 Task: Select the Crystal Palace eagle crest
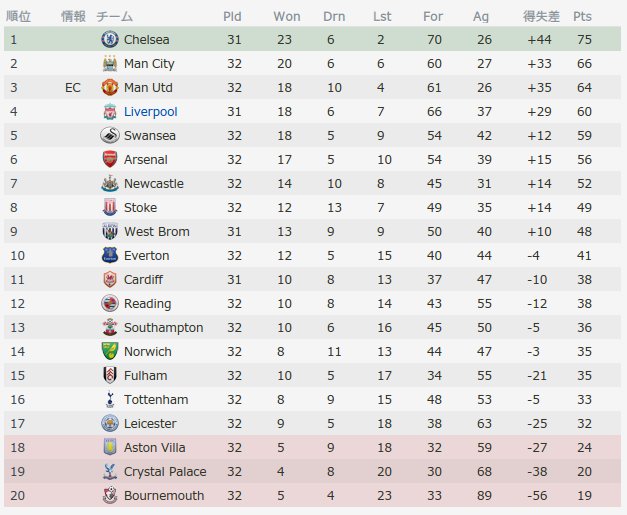(x=110, y=471)
